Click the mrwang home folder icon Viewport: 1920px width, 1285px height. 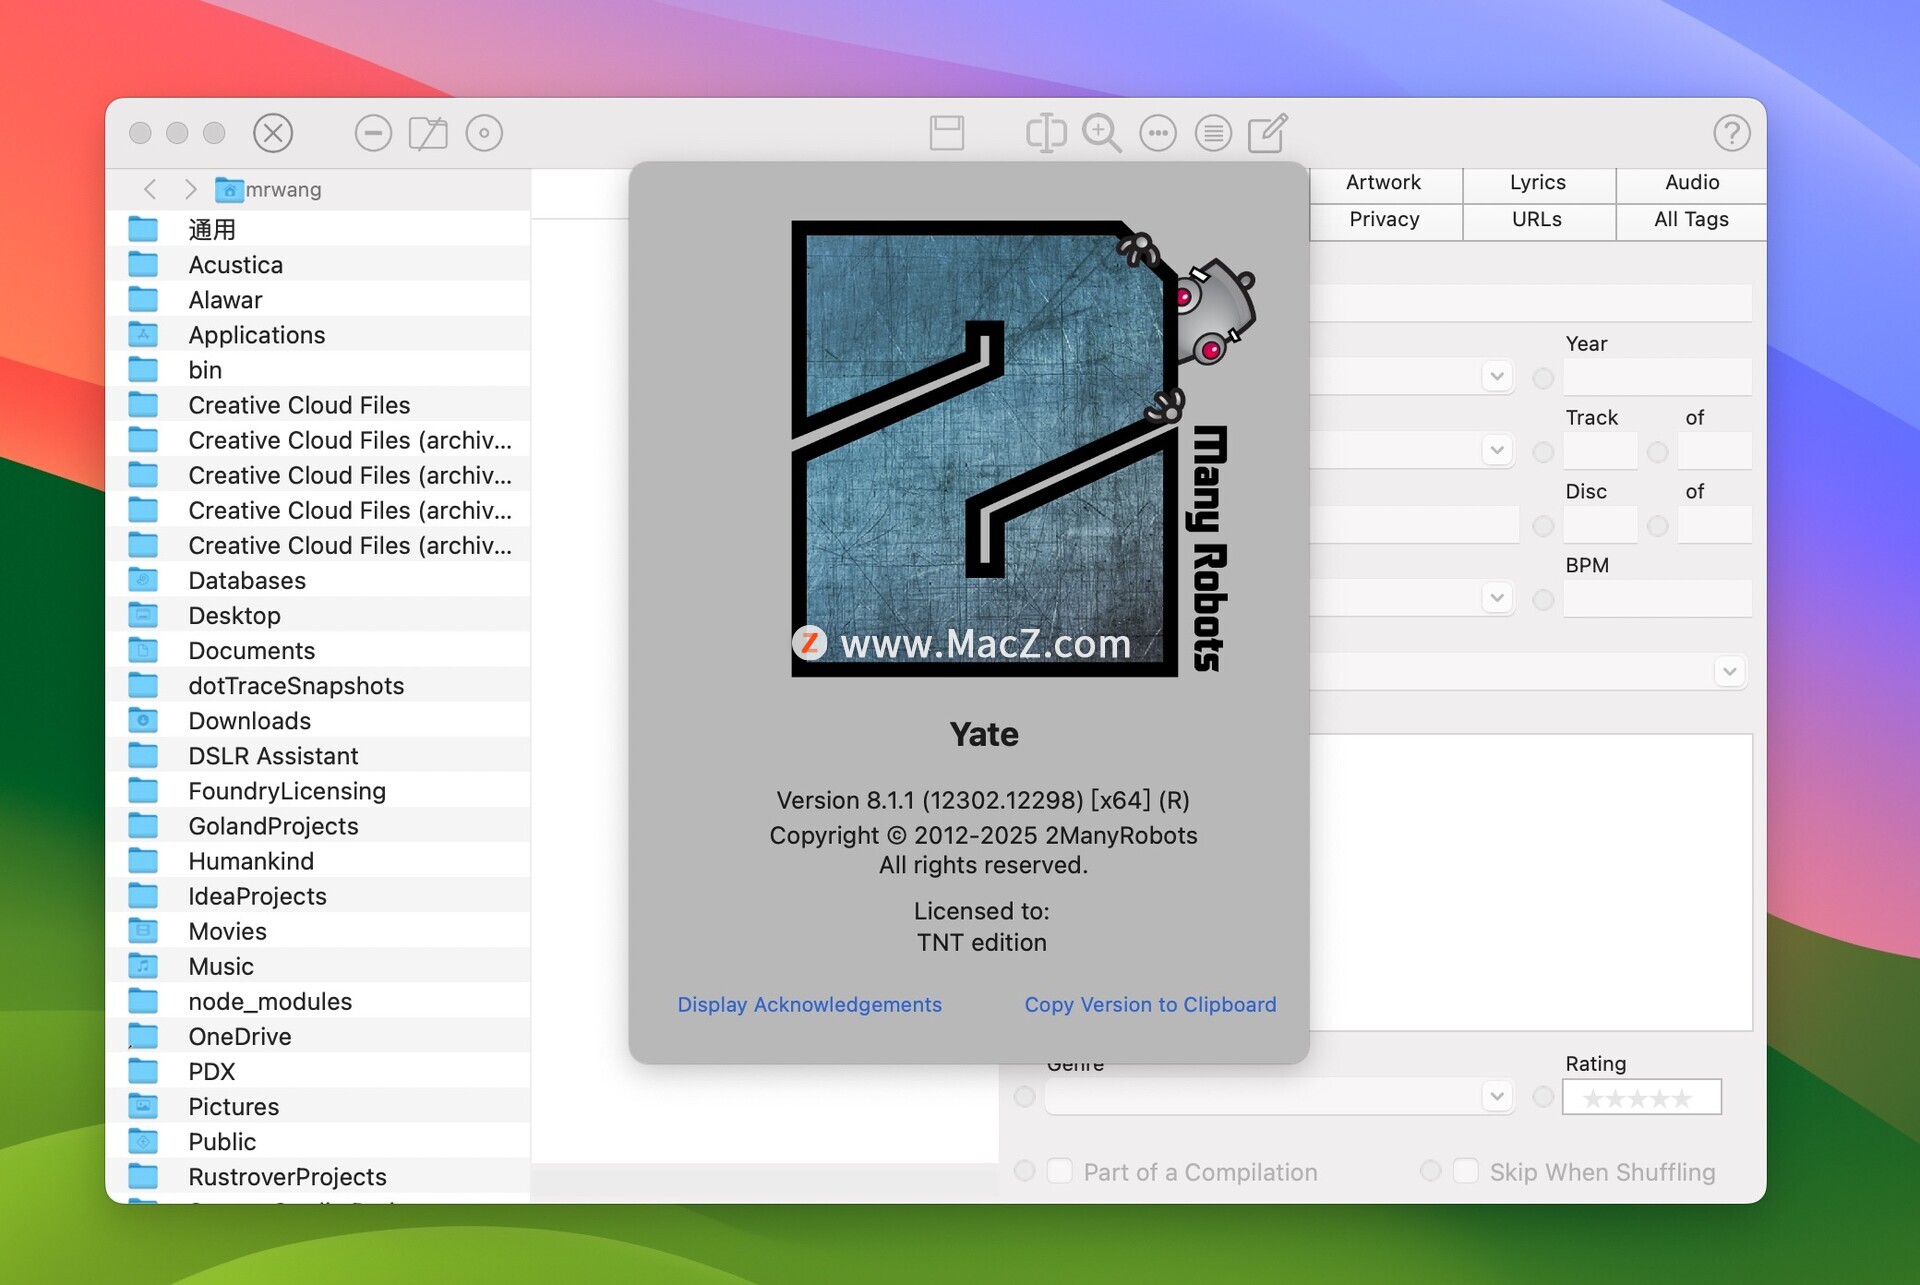pyautogui.click(x=229, y=189)
